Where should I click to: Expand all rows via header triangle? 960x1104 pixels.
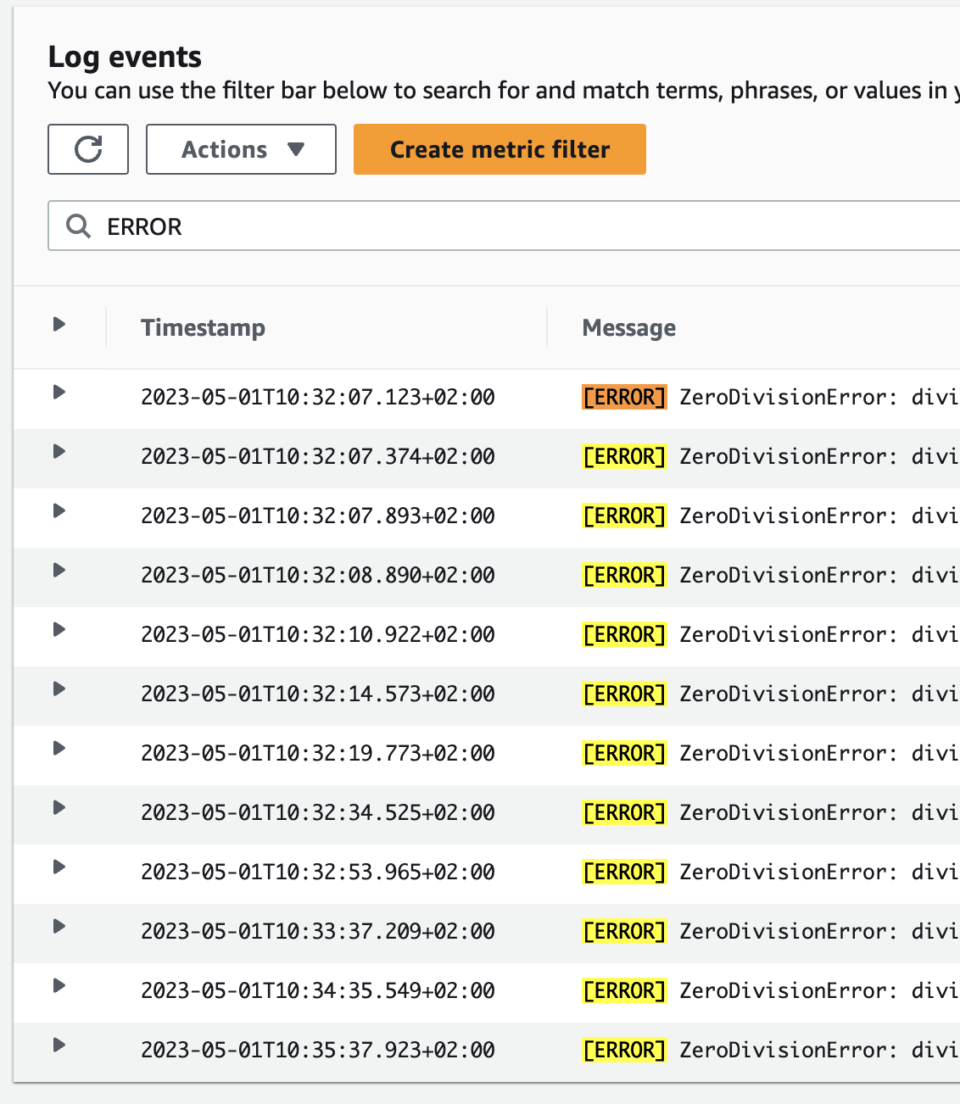59,324
